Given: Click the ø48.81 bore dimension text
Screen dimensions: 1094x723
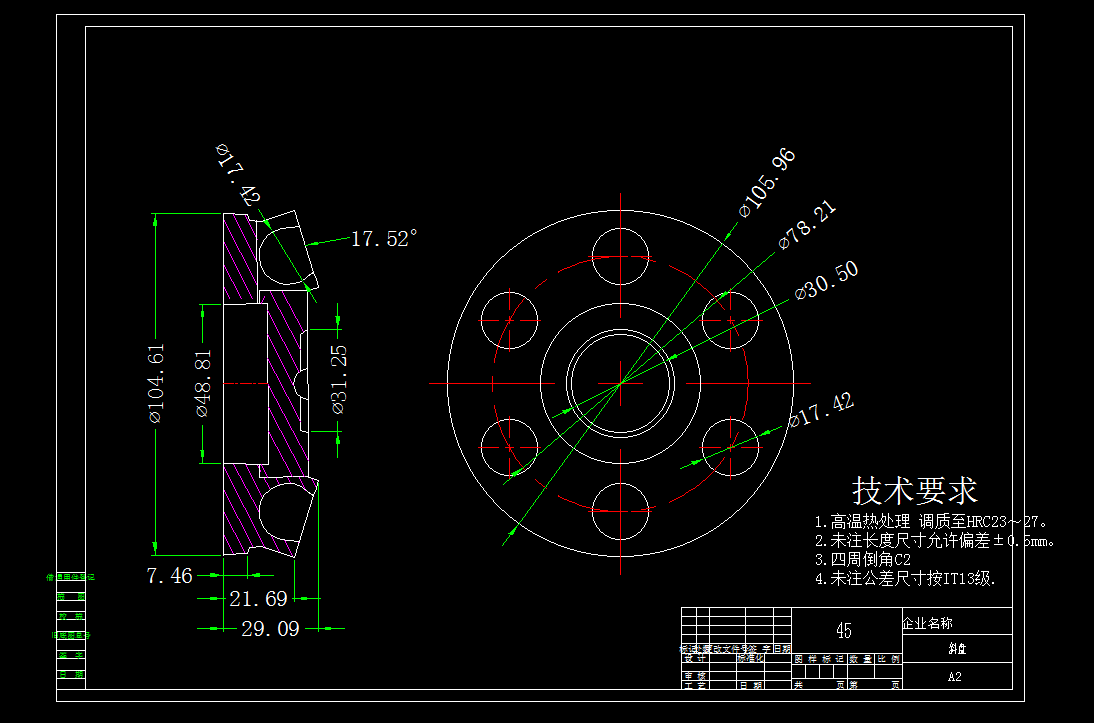Looking at the screenshot, I should (x=204, y=383).
